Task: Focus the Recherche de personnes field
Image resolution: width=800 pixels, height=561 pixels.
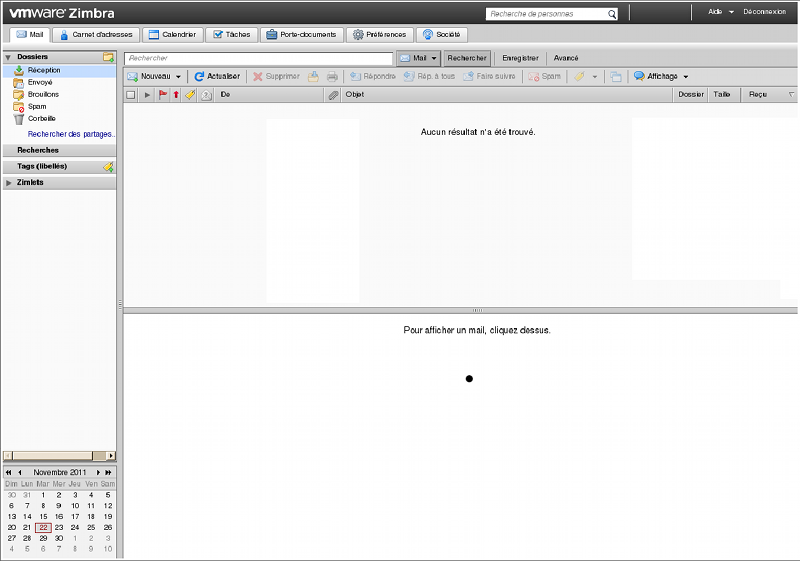Action: point(546,14)
